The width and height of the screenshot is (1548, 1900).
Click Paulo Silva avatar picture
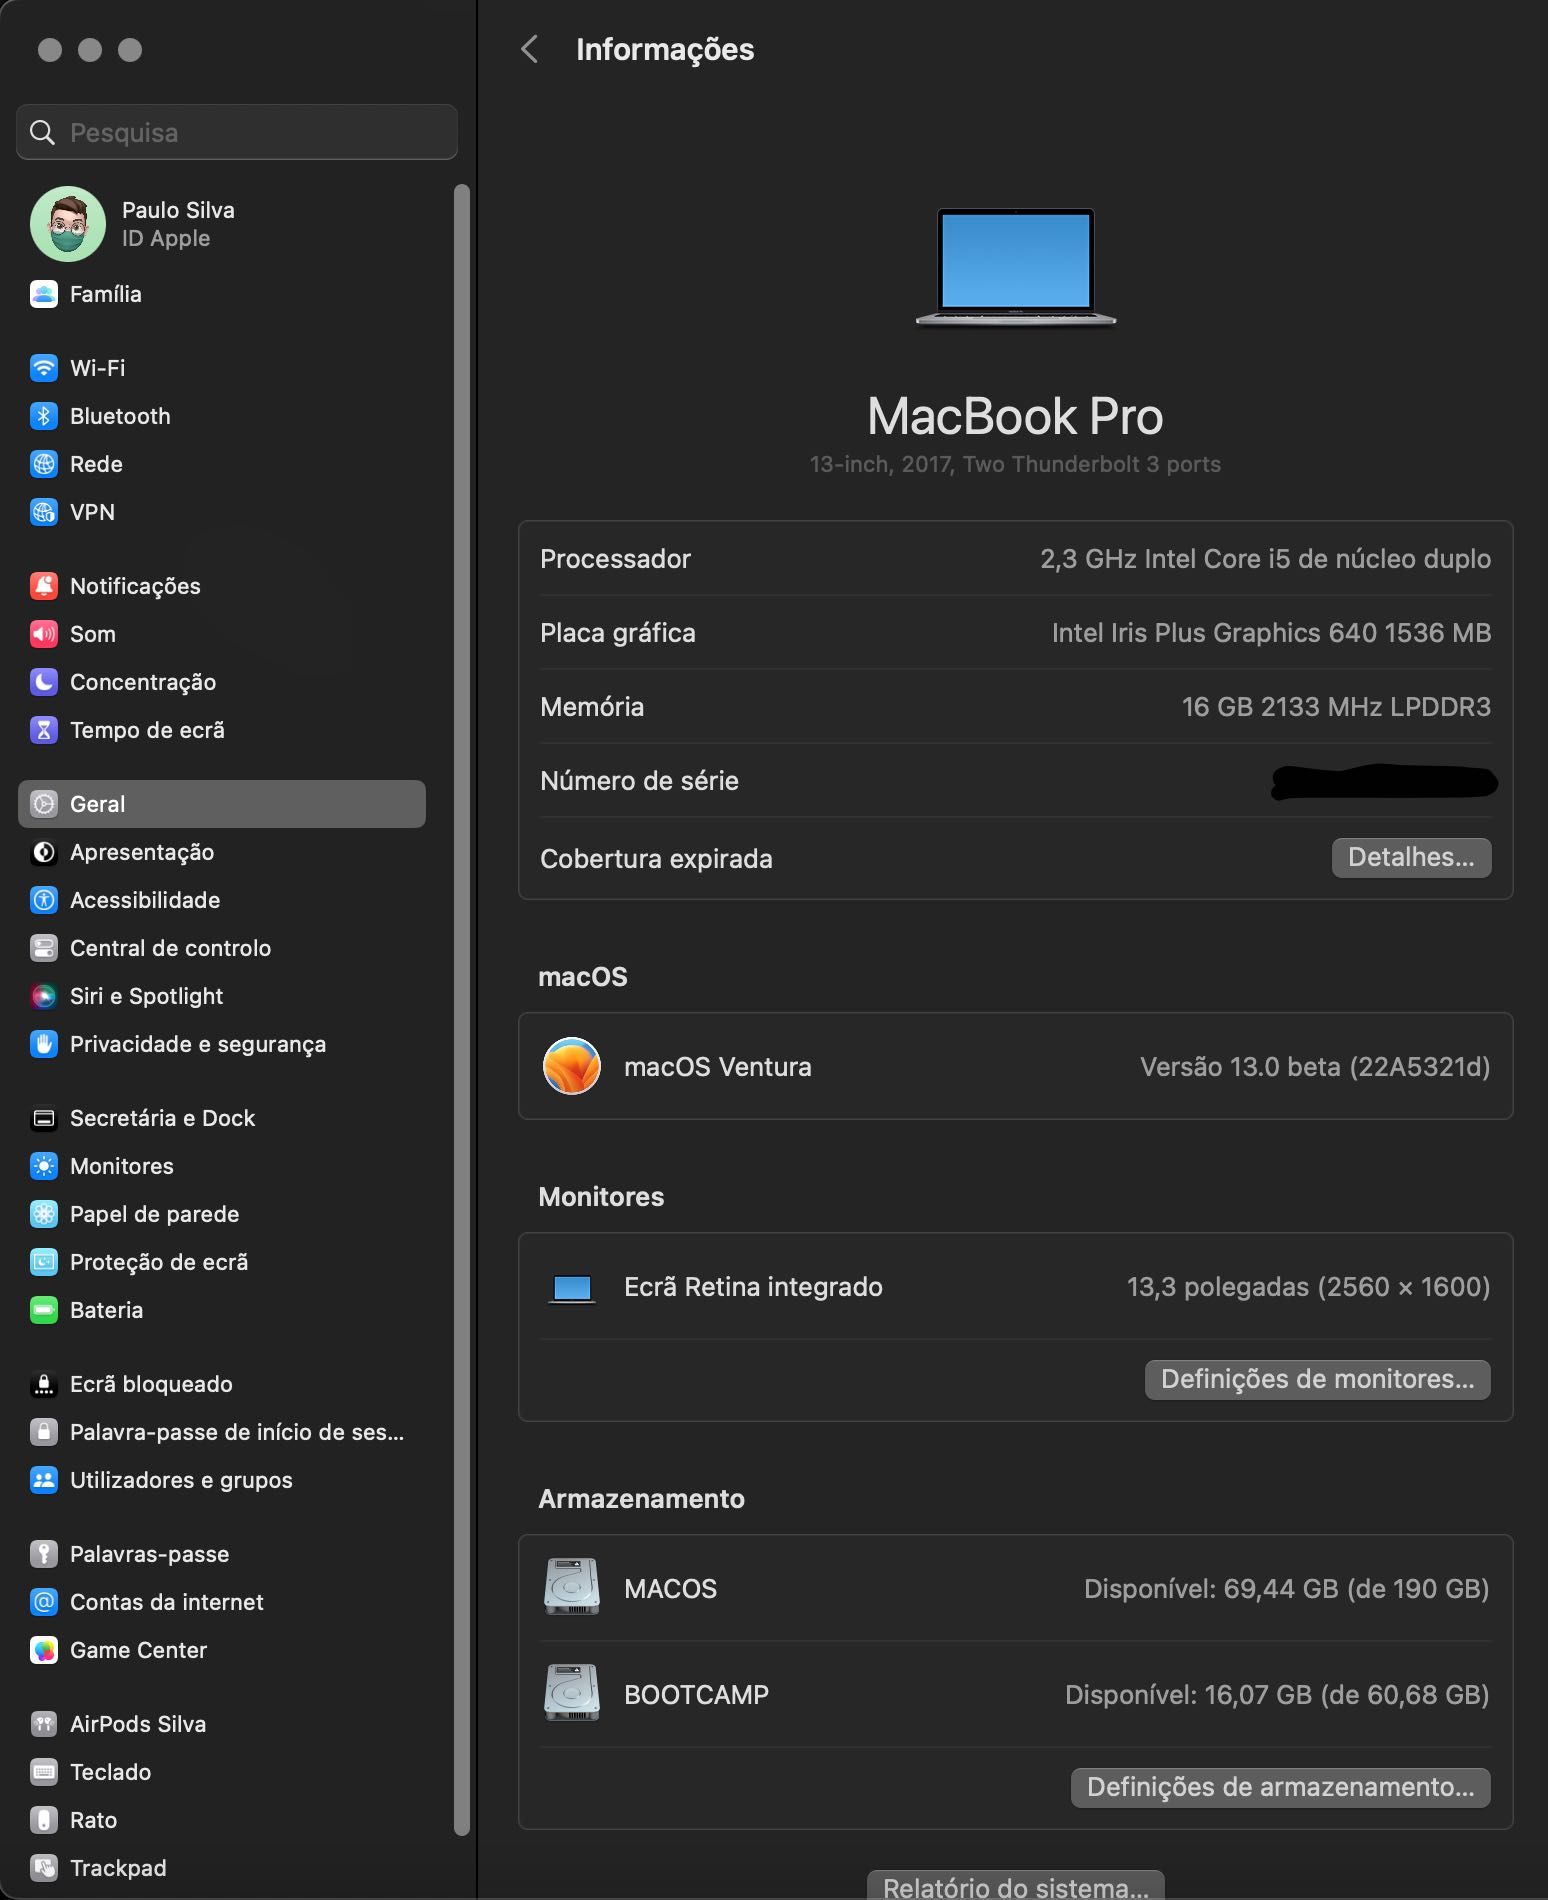click(x=68, y=224)
